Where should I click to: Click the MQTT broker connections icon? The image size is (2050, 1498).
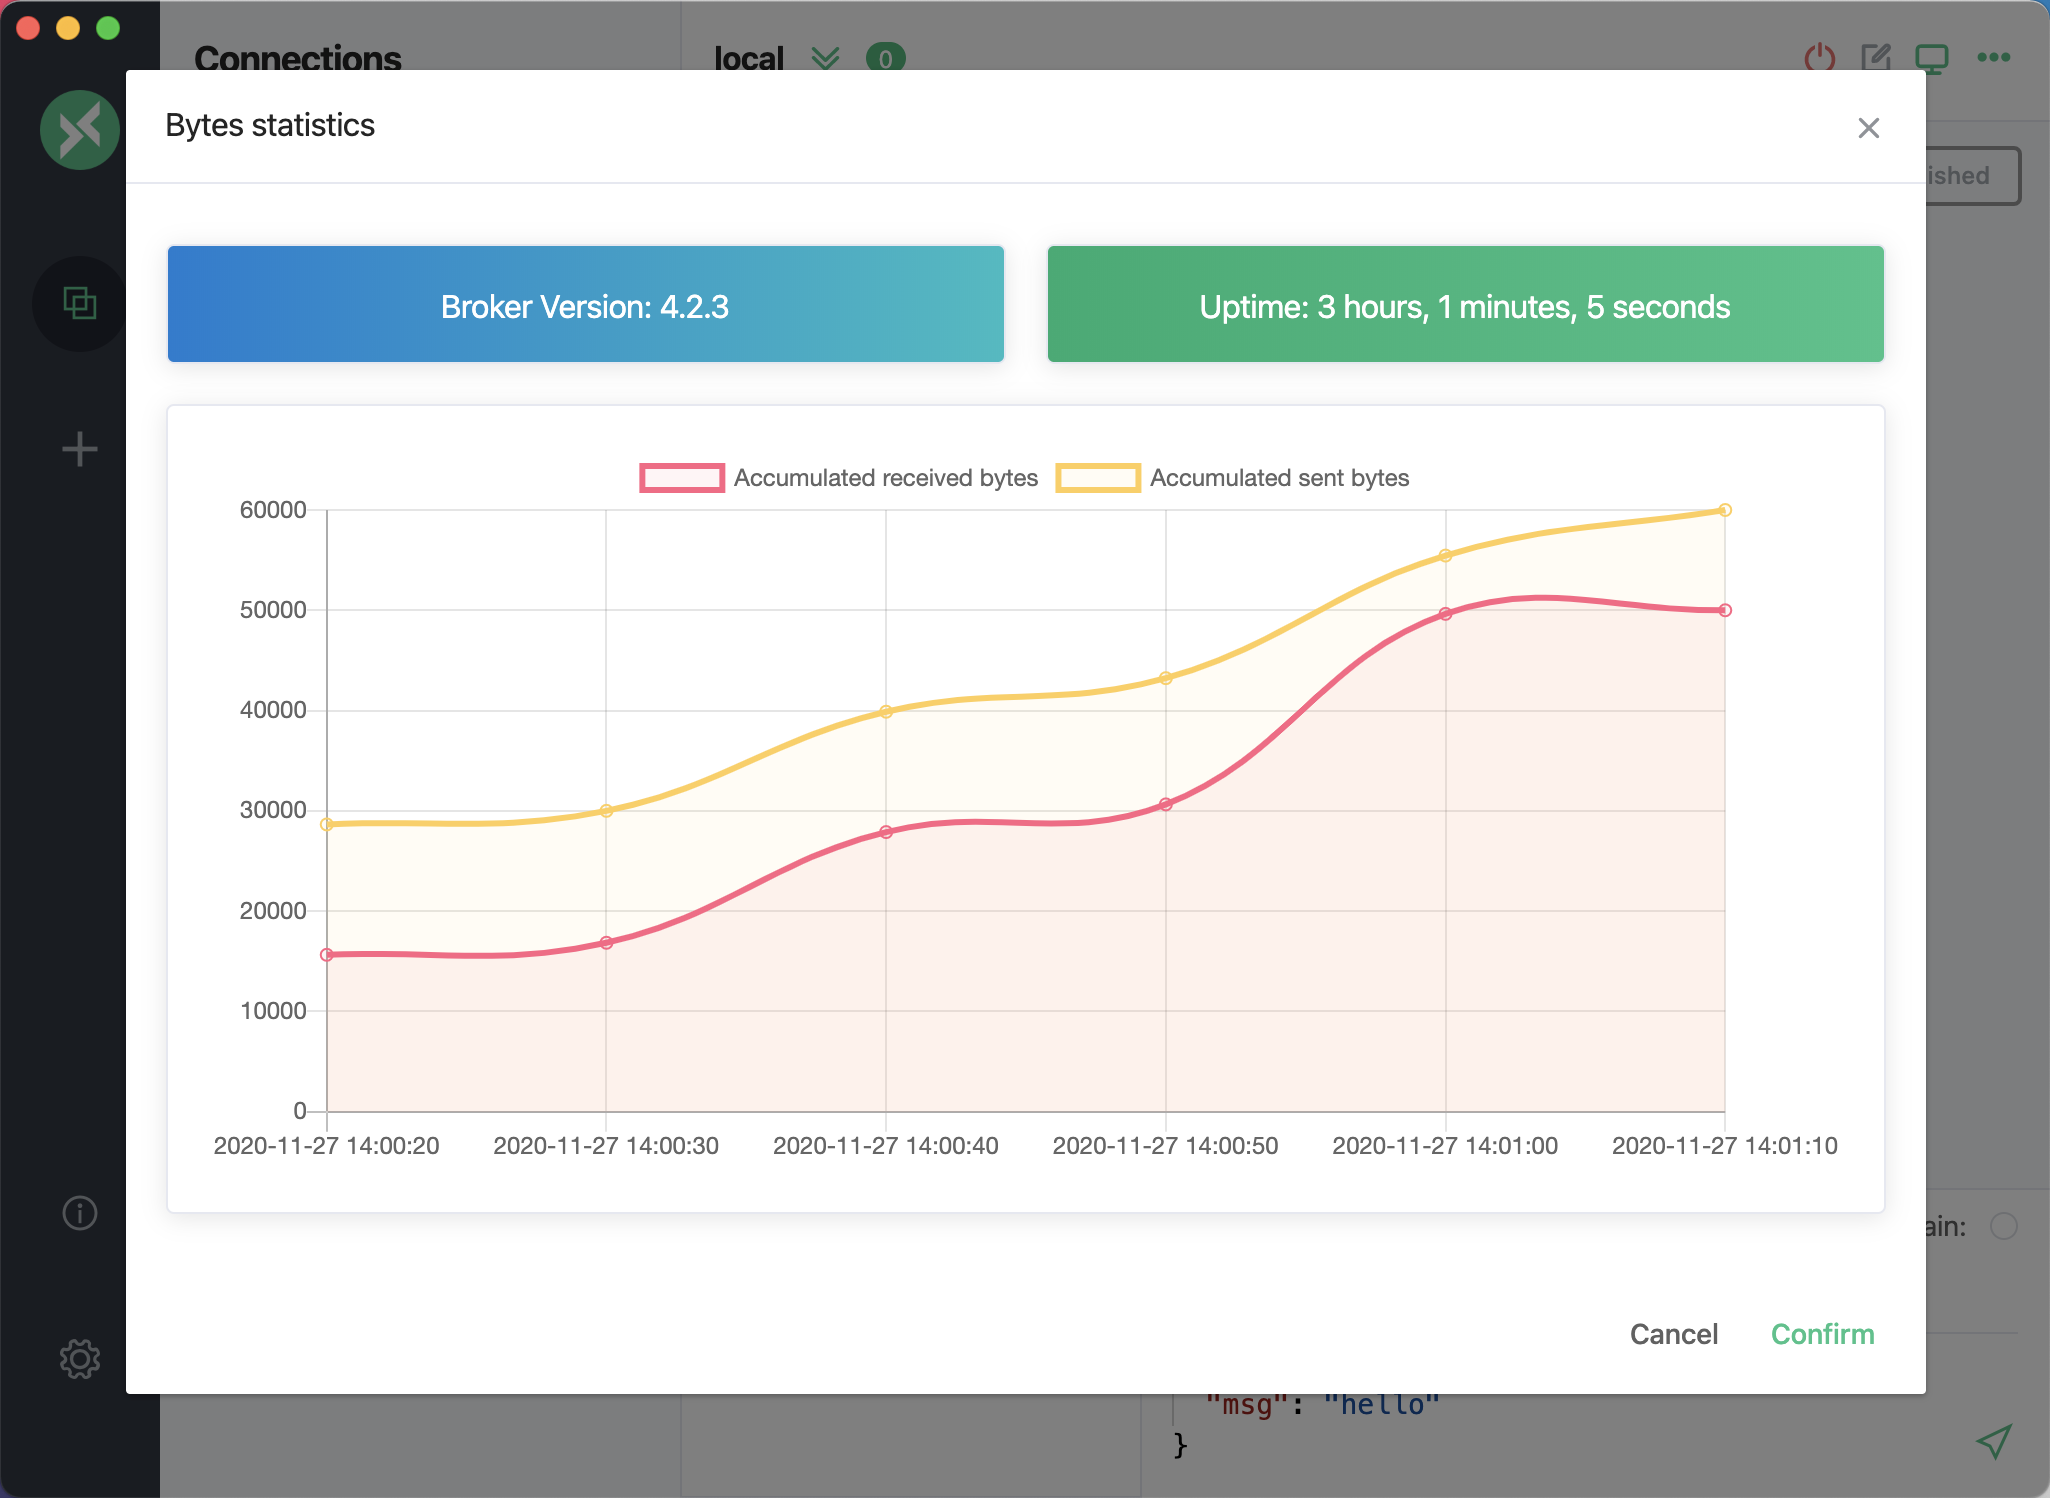point(81,301)
